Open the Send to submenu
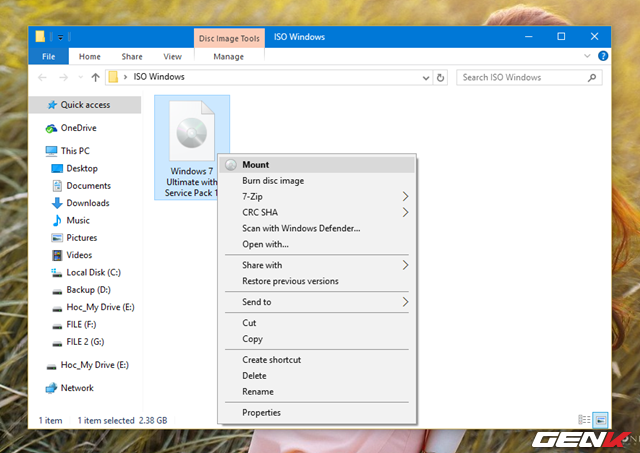This screenshot has height=453, width=640. tap(317, 302)
